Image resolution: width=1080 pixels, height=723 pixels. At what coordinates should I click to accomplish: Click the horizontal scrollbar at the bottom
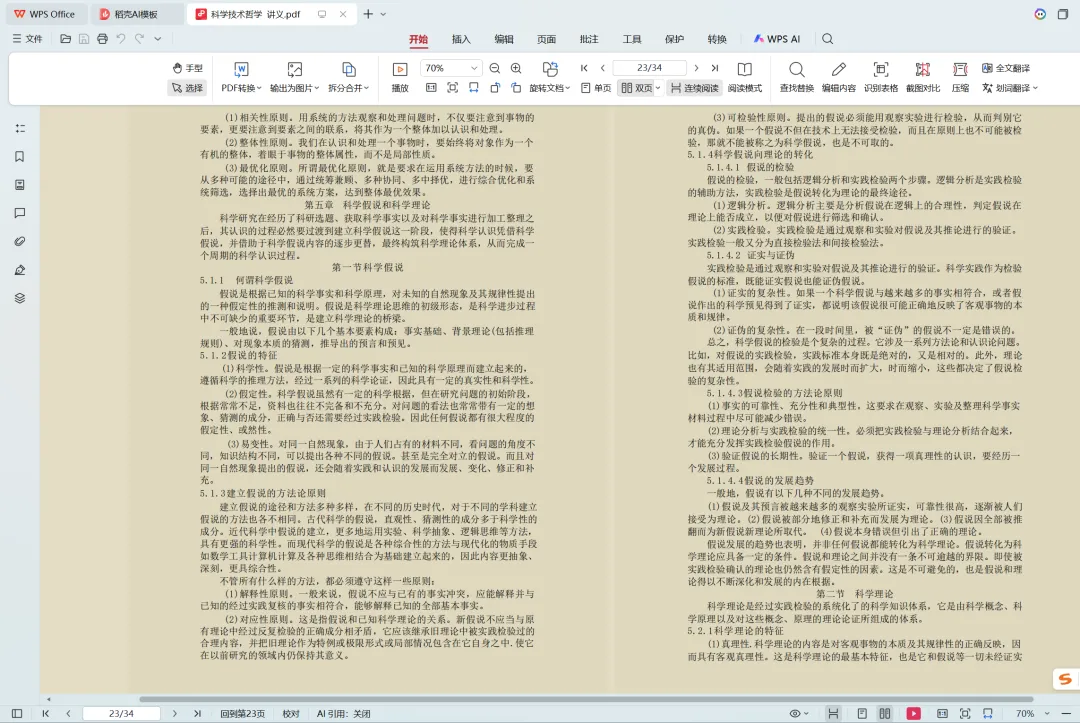586,699
